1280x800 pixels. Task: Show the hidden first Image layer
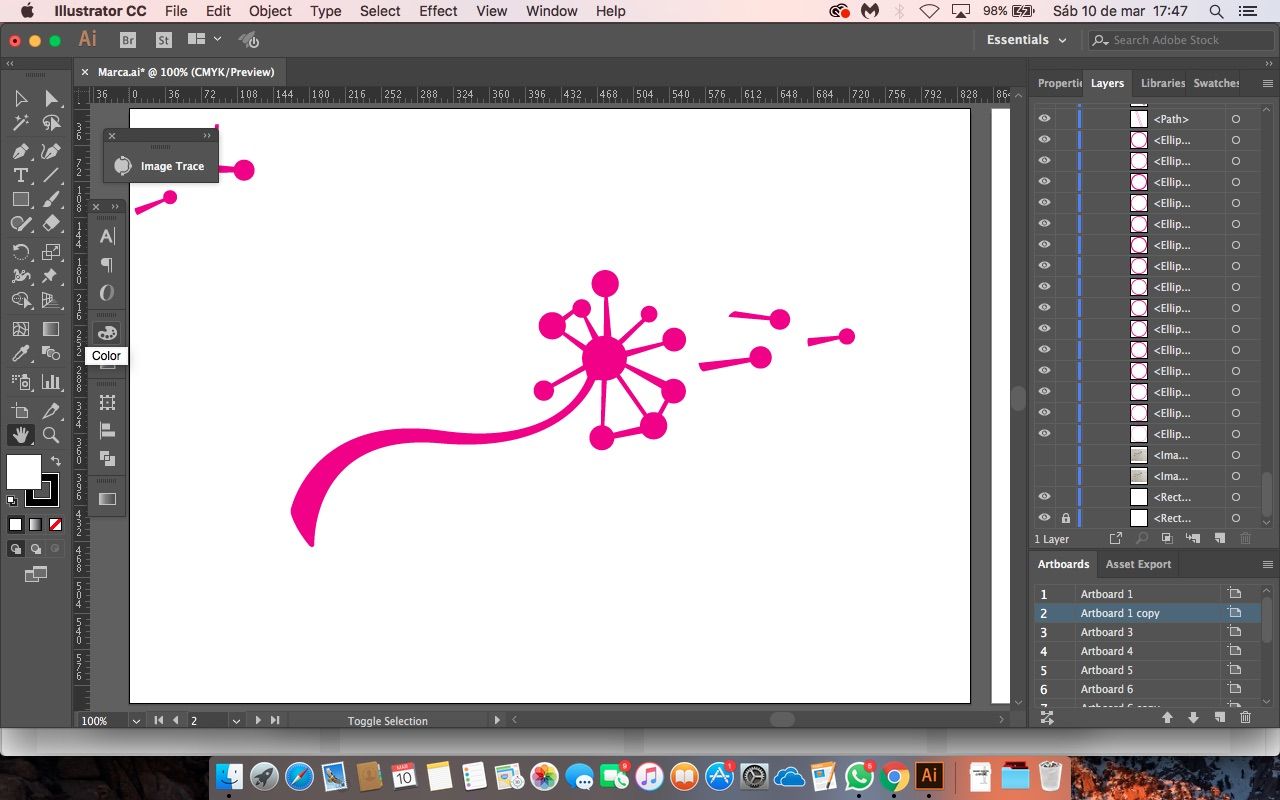pyautogui.click(x=1044, y=455)
